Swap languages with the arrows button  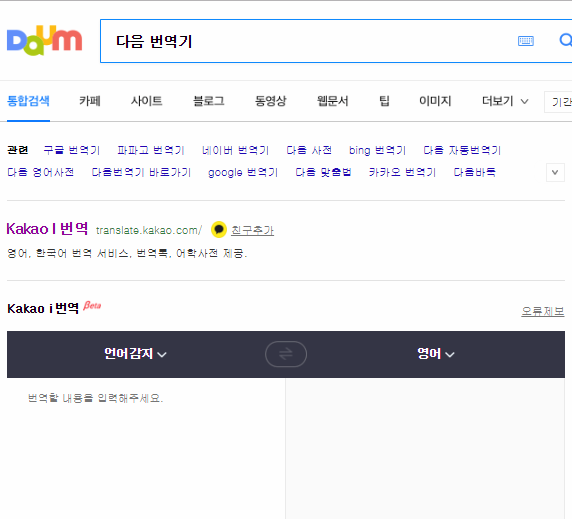tap(286, 354)
